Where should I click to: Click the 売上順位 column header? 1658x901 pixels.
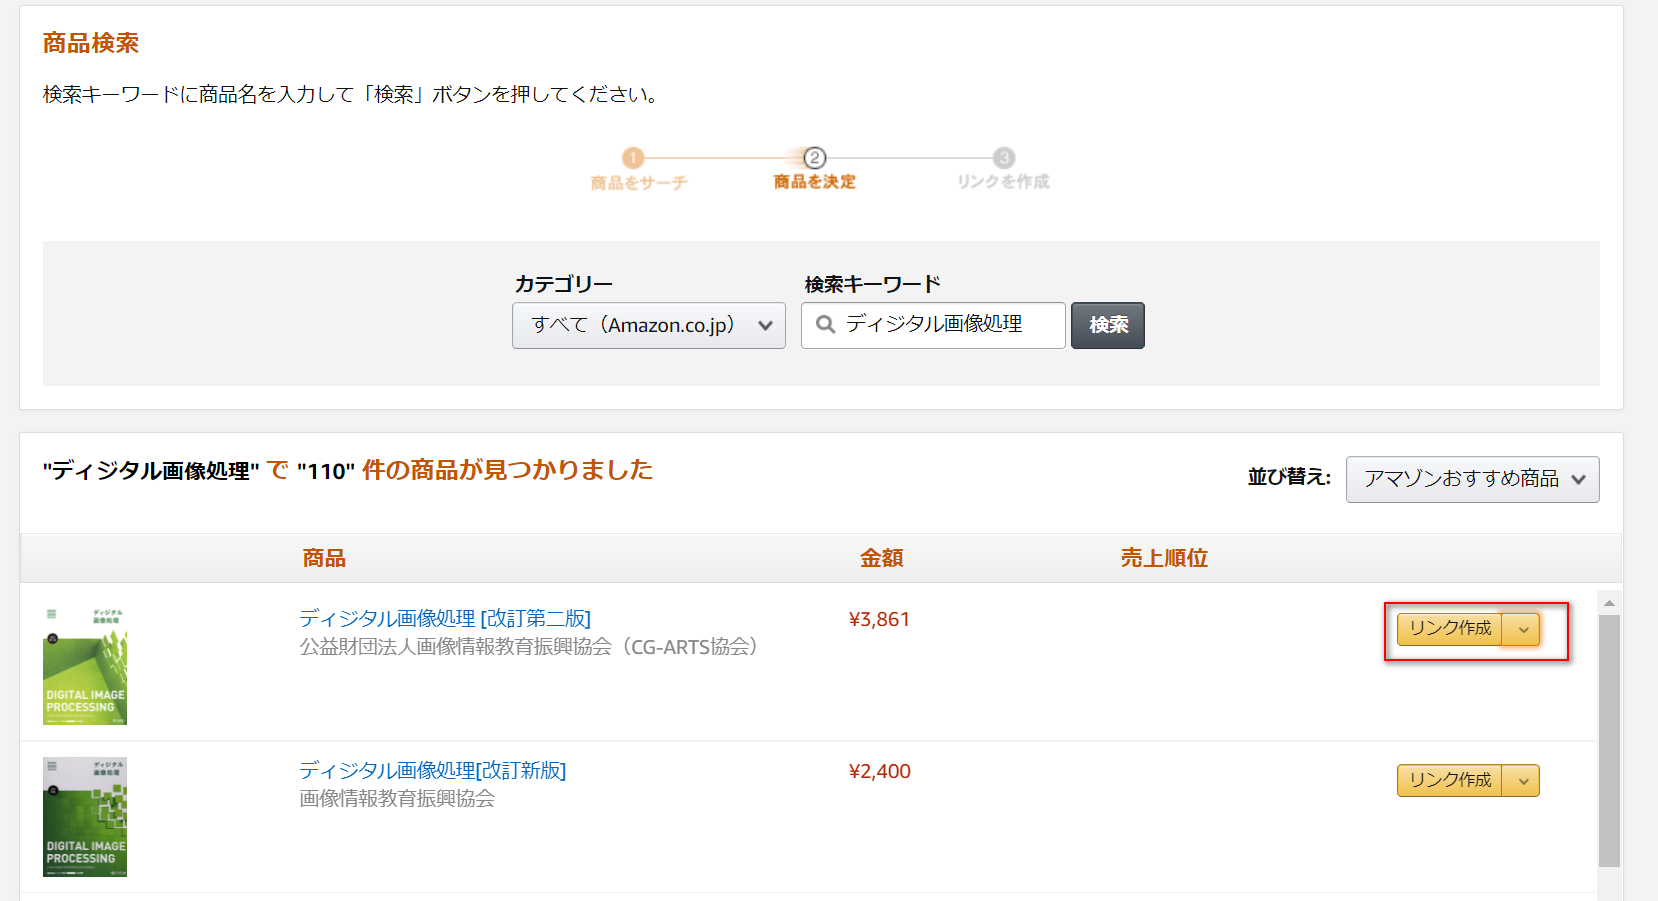(1163, 557)
